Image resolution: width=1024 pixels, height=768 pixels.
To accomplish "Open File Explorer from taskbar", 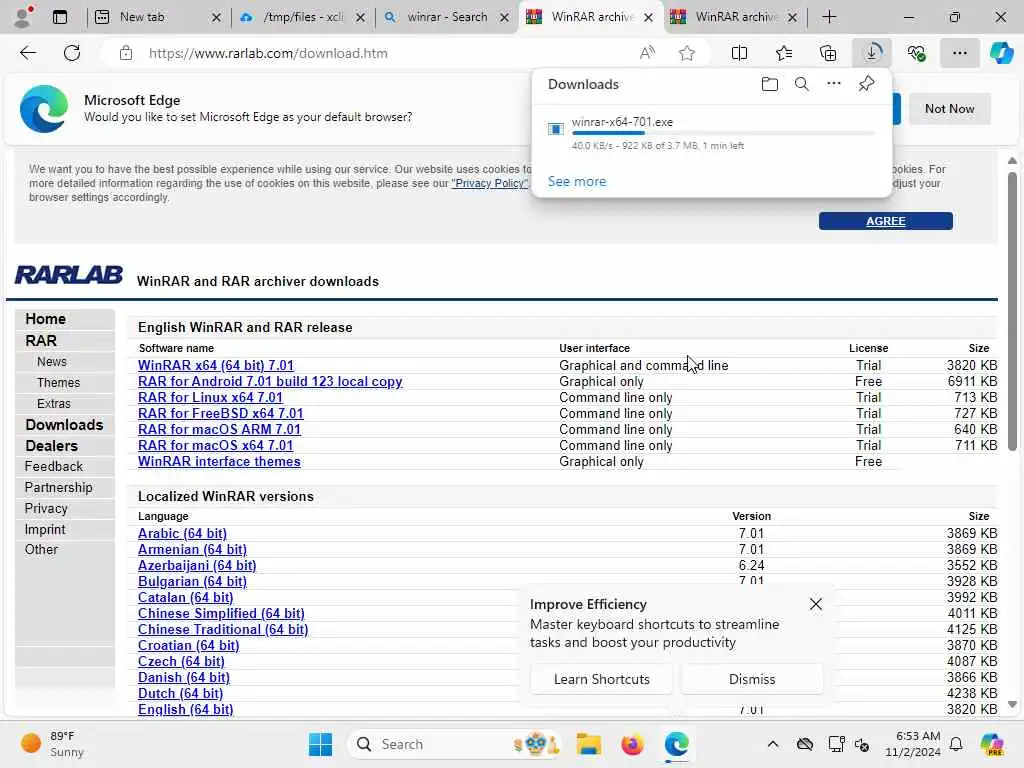I will pyautogui.click(x=588, y=744).
